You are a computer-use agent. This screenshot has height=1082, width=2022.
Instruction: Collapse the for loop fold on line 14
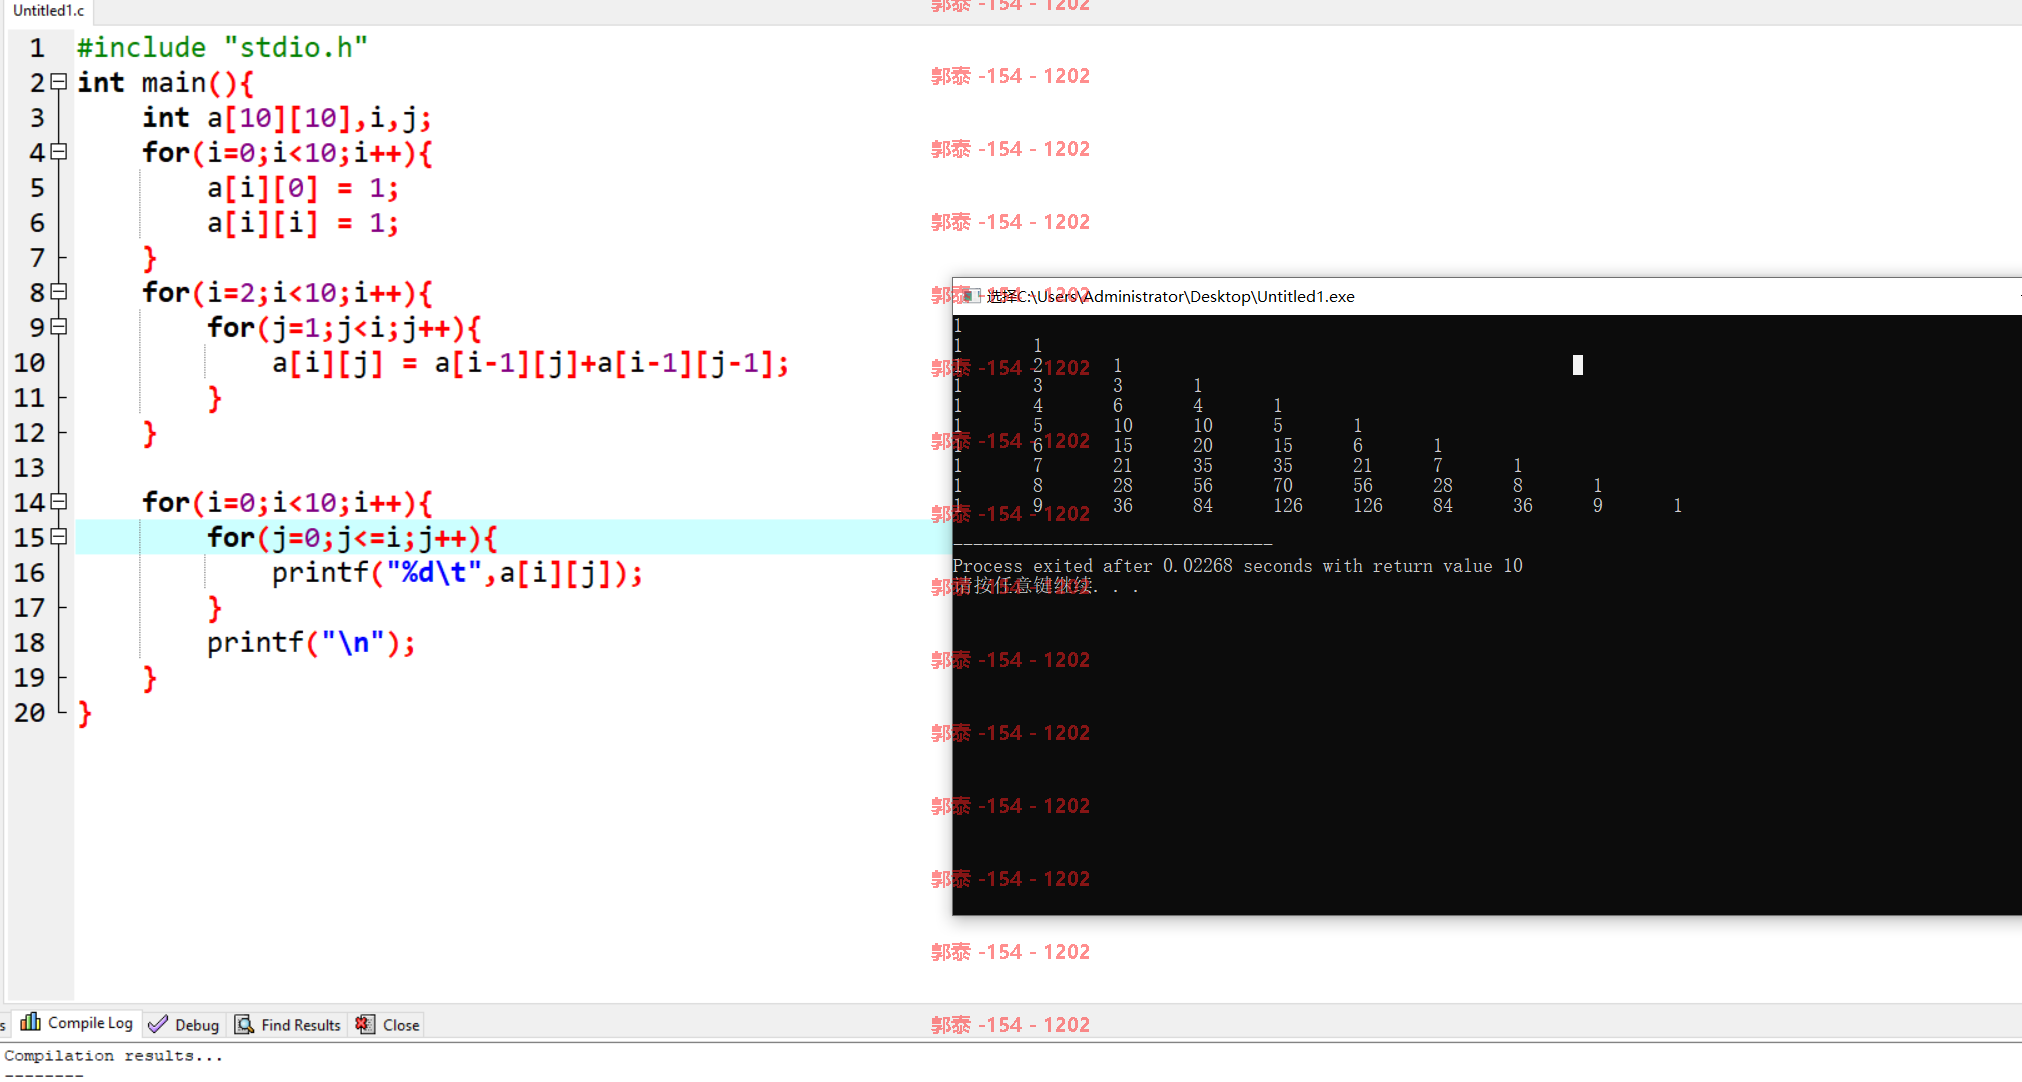[59, 502]
